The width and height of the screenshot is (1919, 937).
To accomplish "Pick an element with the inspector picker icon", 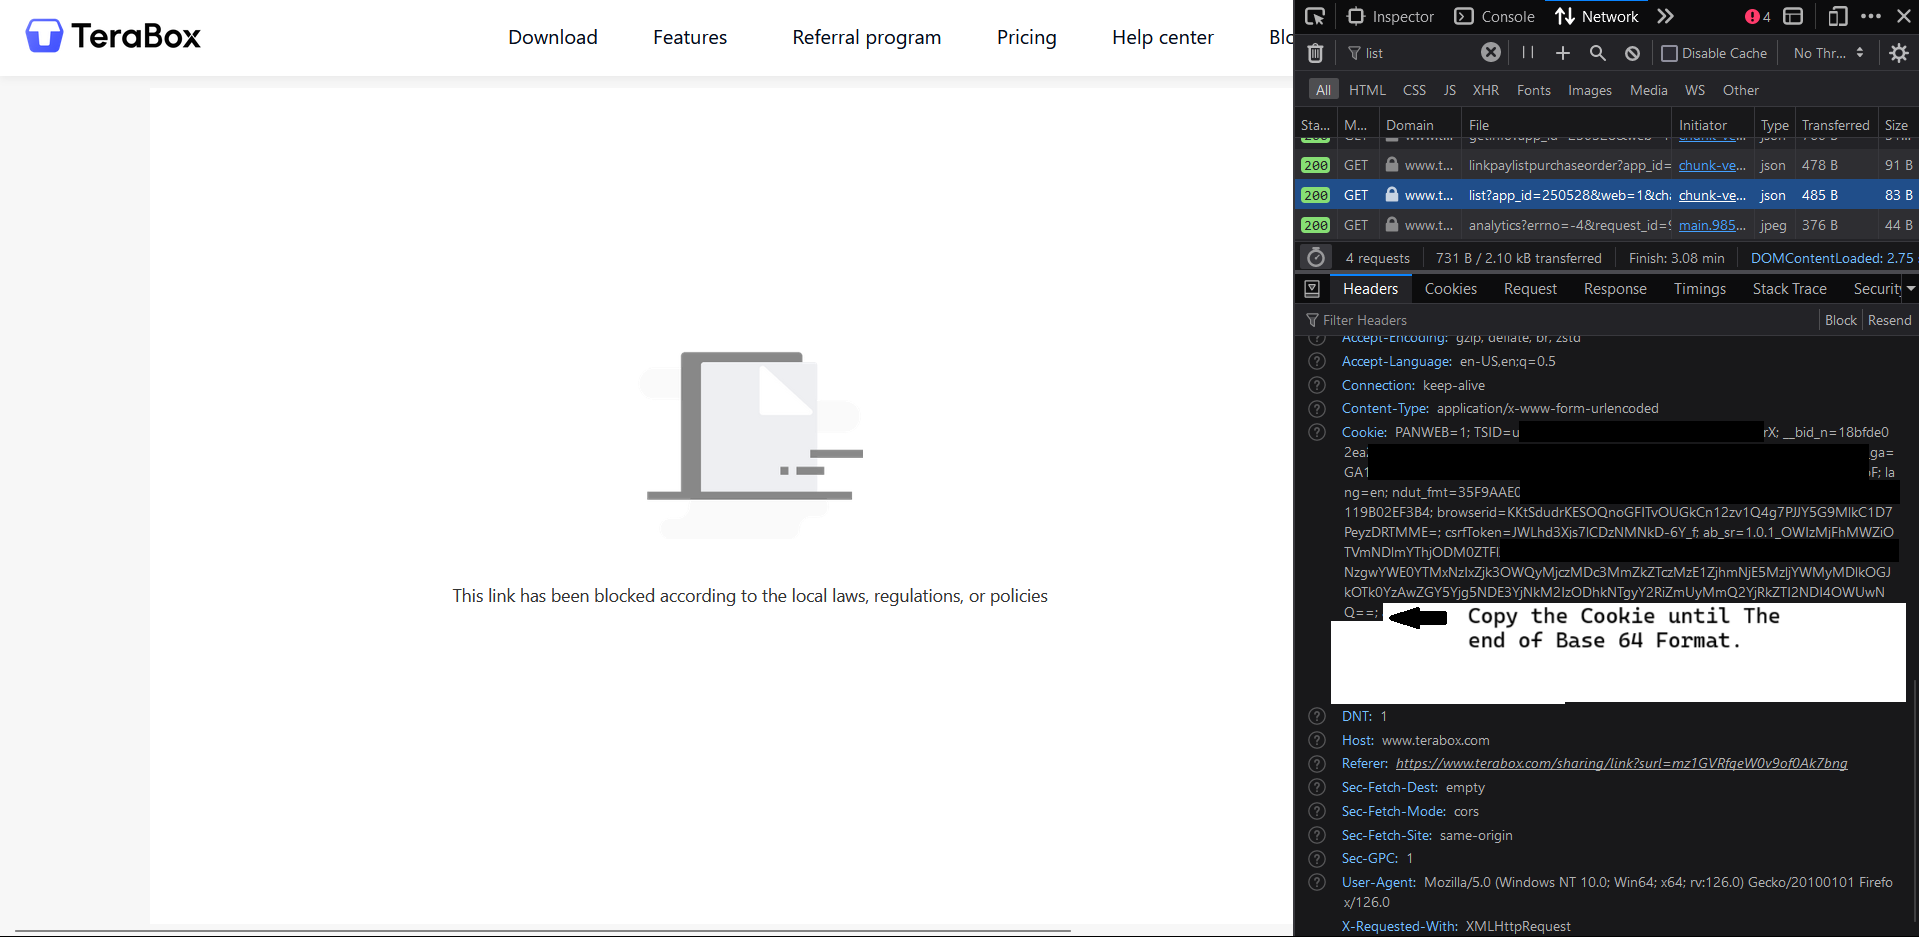I will pos(1315,16).
